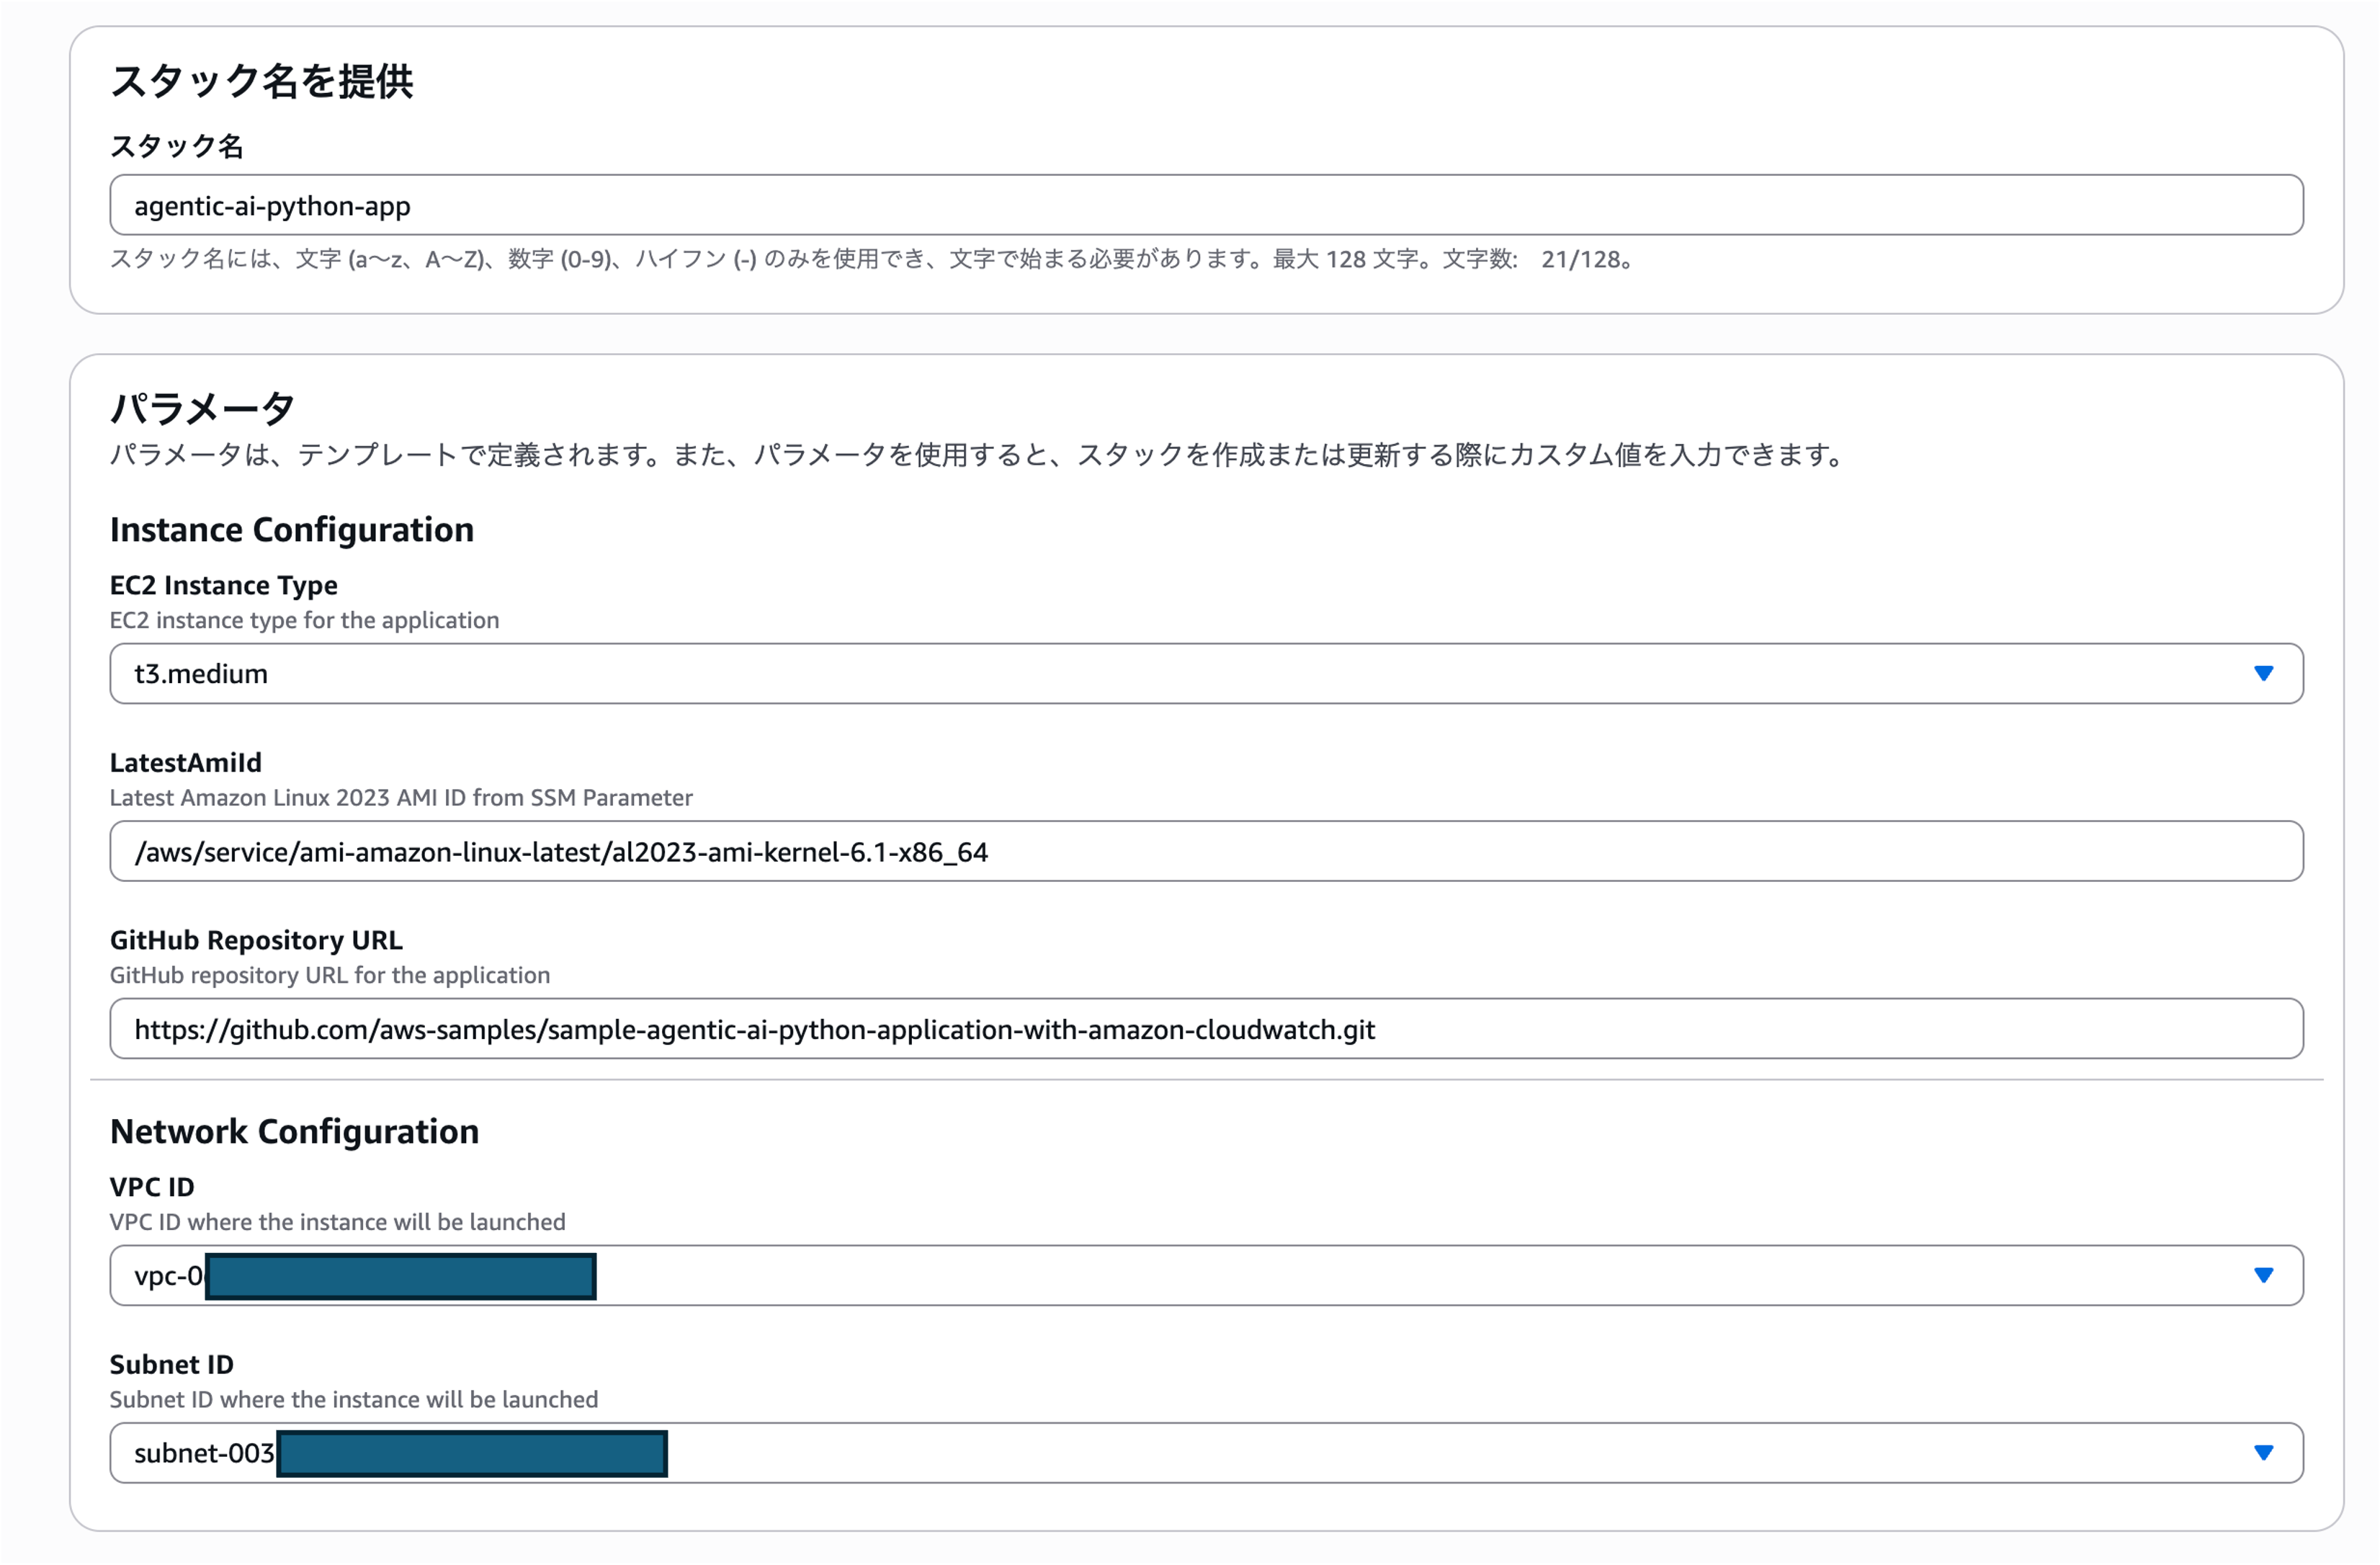Image resolution: width=2380 pixels, height=1565 pixels.
Task: Click the Subnet ID label
Action: [x=171, y=1364]
